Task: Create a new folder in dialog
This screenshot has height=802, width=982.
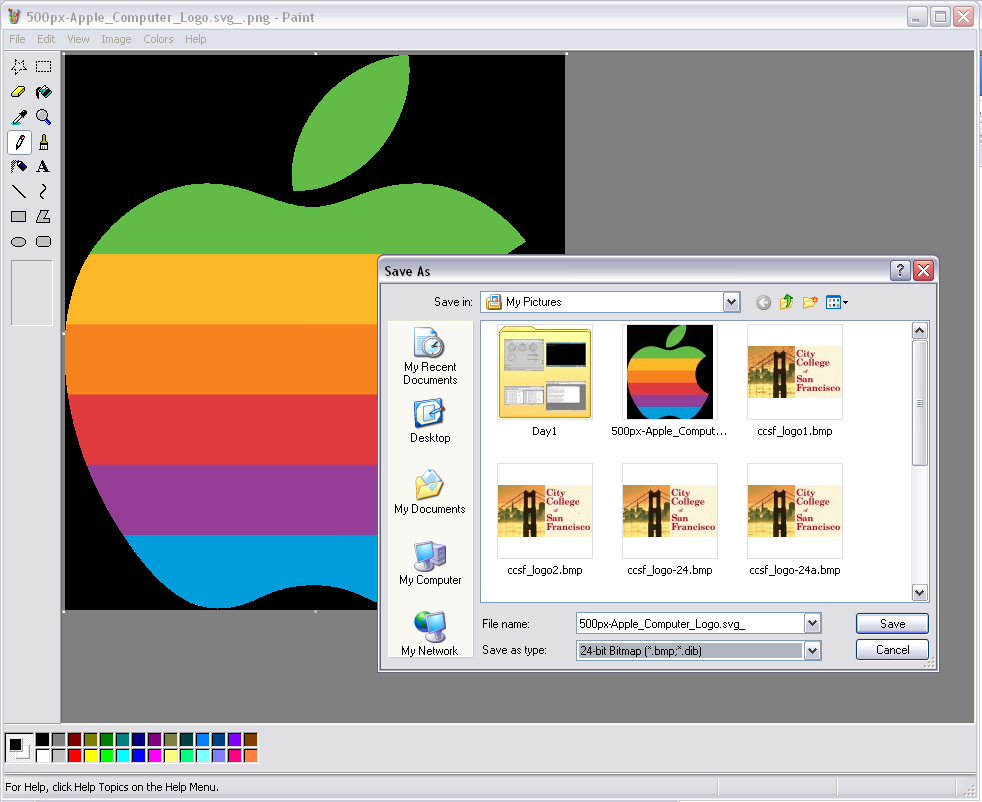Action: click(810, 302)
